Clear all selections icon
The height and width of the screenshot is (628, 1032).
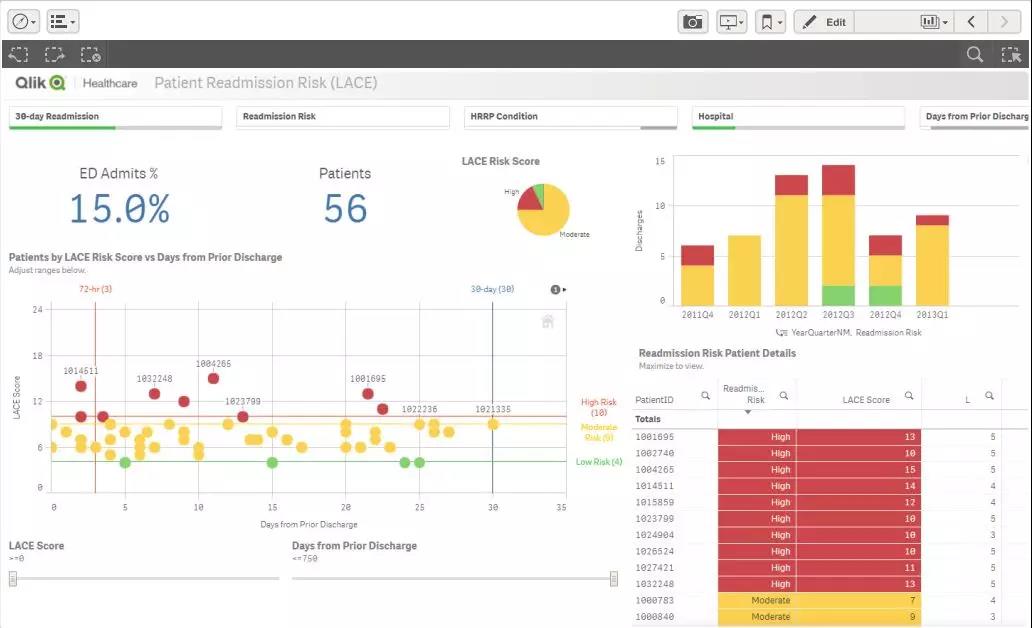point(90,55)
